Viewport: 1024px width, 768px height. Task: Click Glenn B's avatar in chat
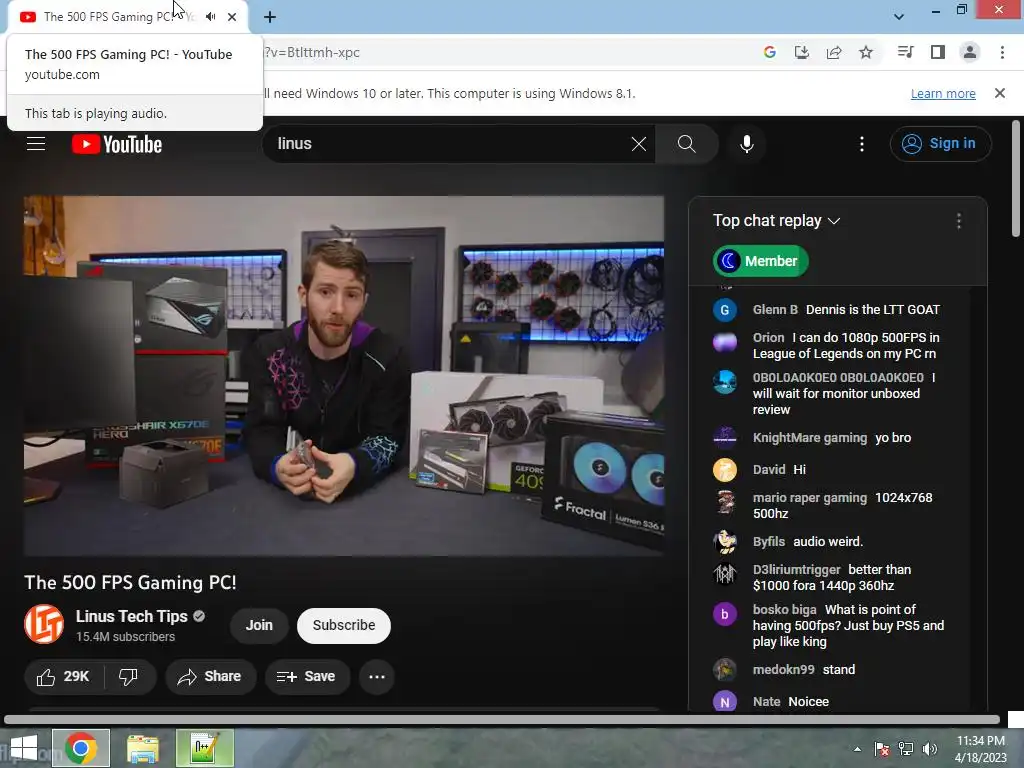coord(725,310)
